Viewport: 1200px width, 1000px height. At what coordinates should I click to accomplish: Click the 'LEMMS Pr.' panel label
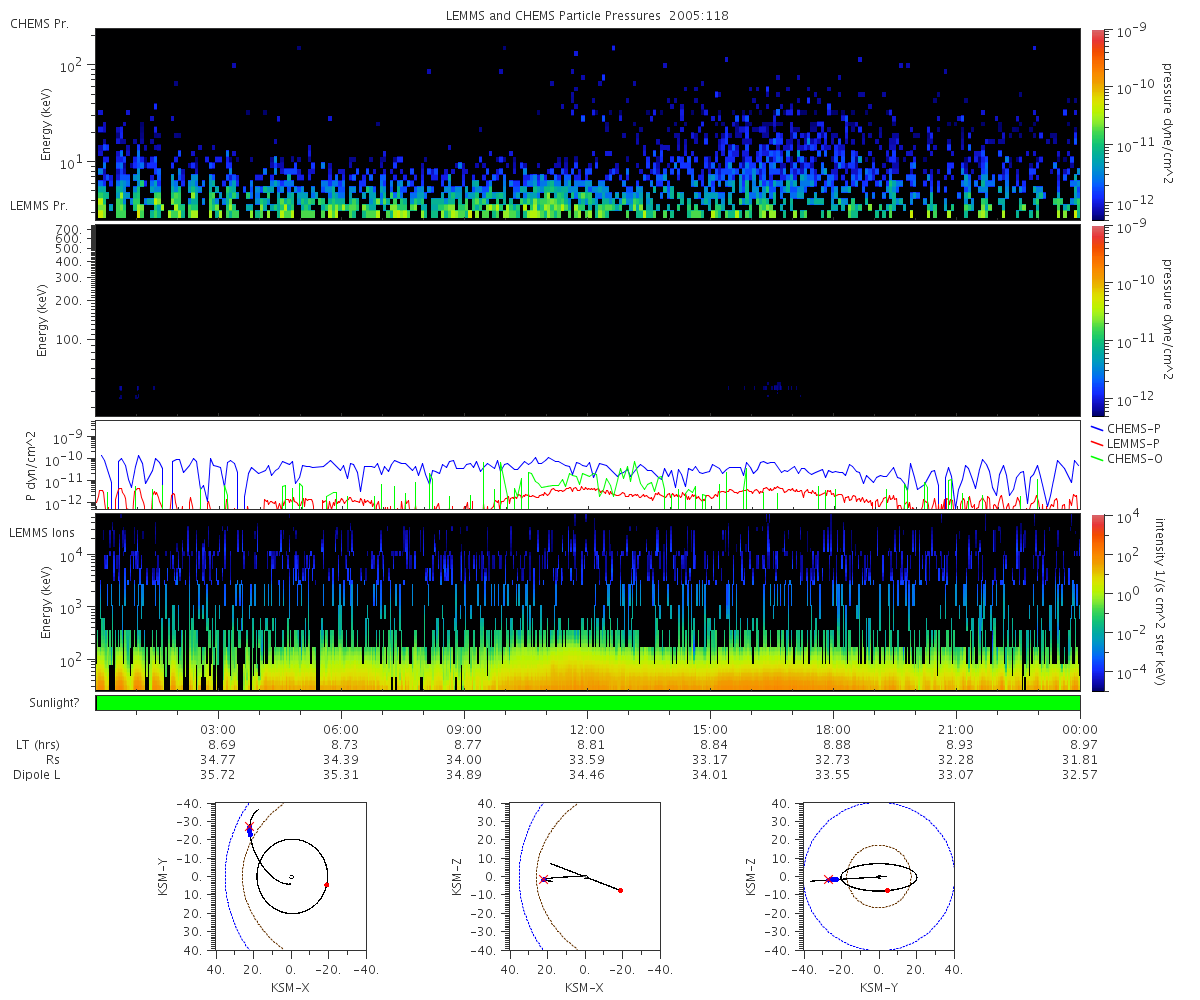40,206
